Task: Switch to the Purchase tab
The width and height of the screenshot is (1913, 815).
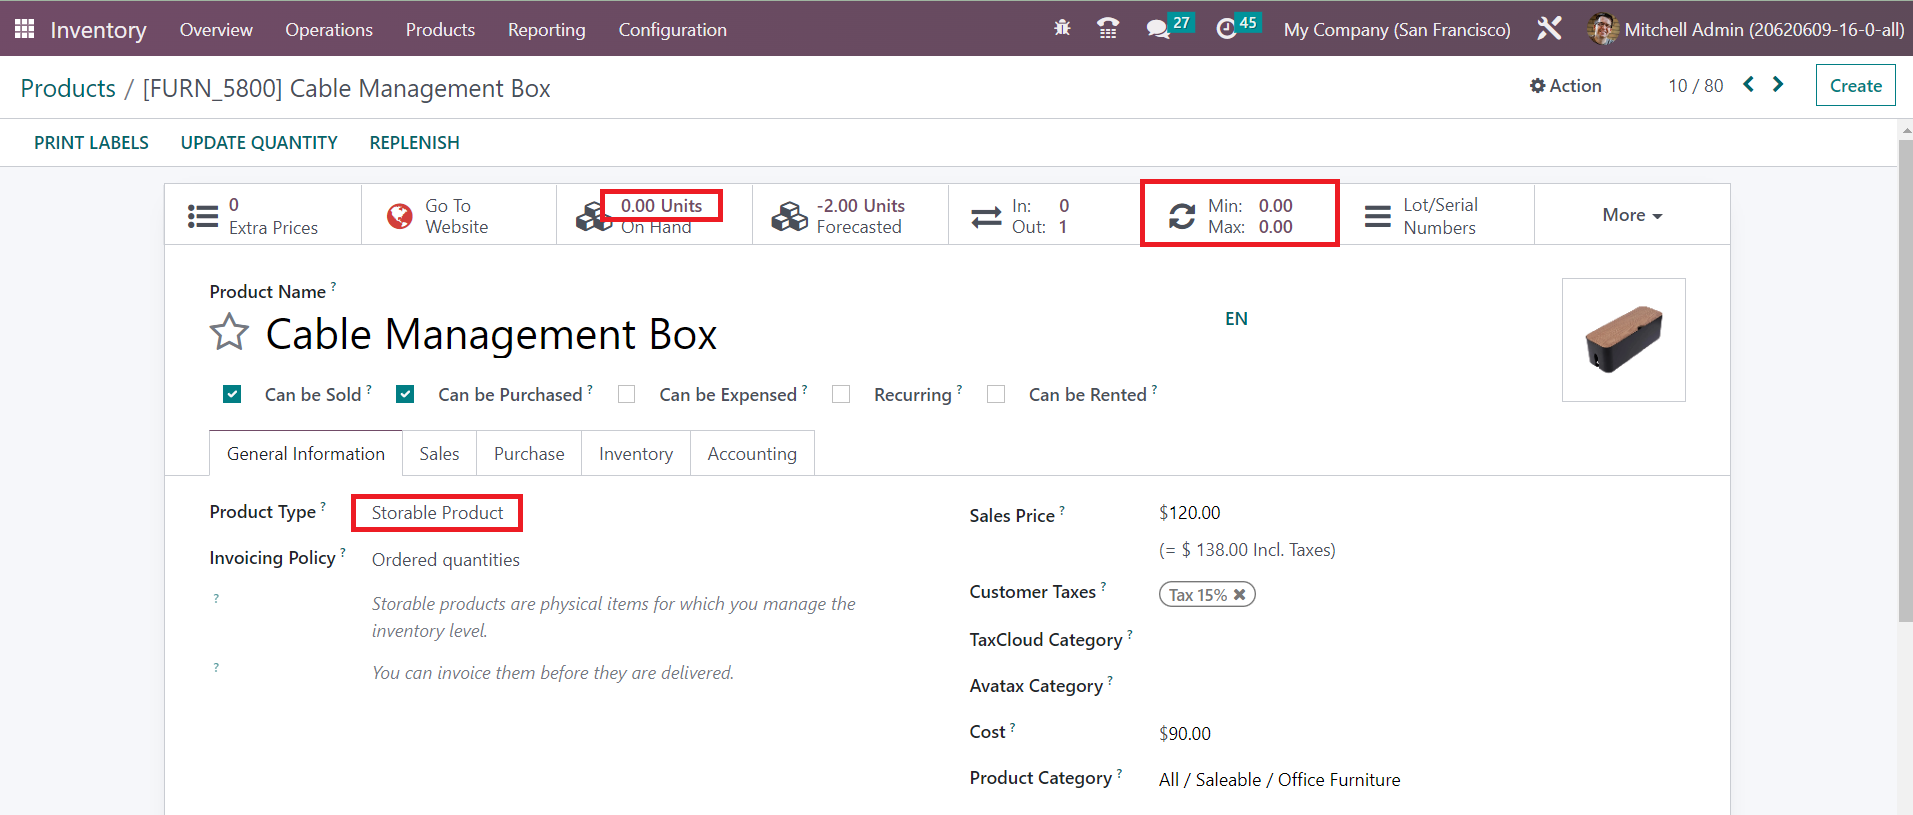Action: [529, 454]
